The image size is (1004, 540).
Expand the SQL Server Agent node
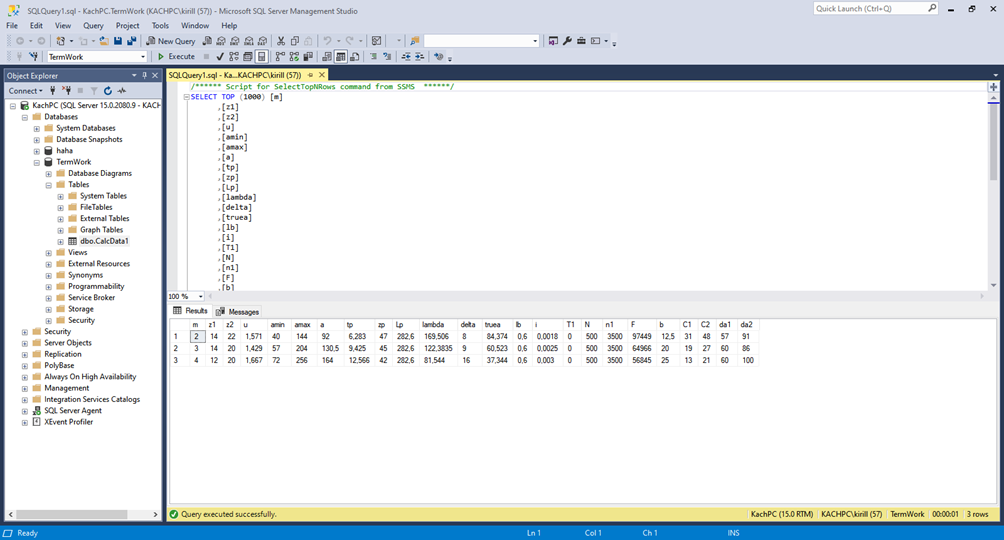24,411
